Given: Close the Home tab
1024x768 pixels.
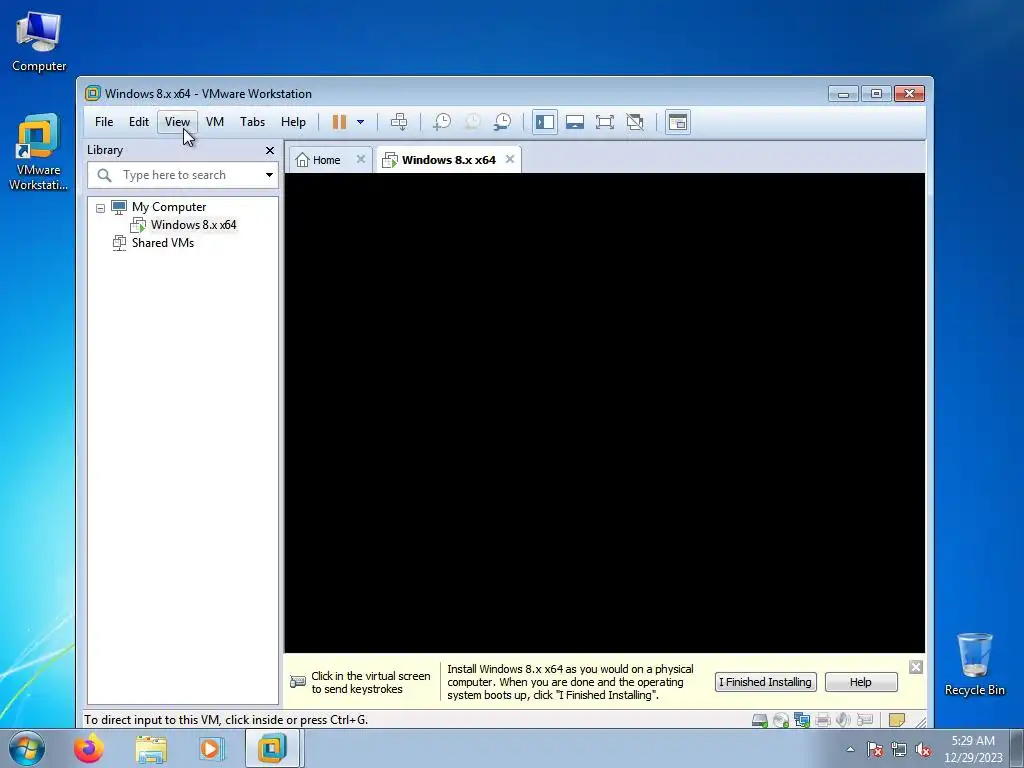Looking at the screenshot, I should 360,159.
